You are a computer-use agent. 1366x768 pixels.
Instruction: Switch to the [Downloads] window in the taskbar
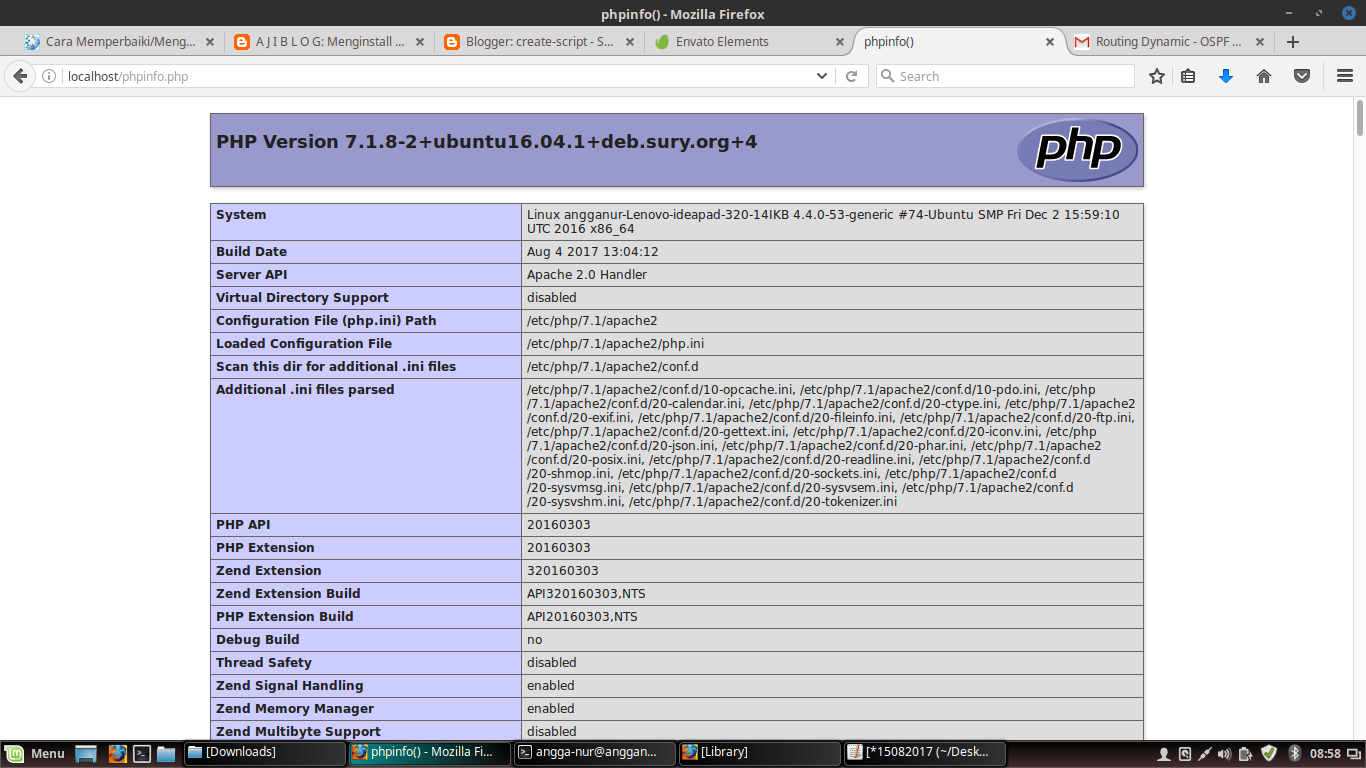click(x=263, y=753)
